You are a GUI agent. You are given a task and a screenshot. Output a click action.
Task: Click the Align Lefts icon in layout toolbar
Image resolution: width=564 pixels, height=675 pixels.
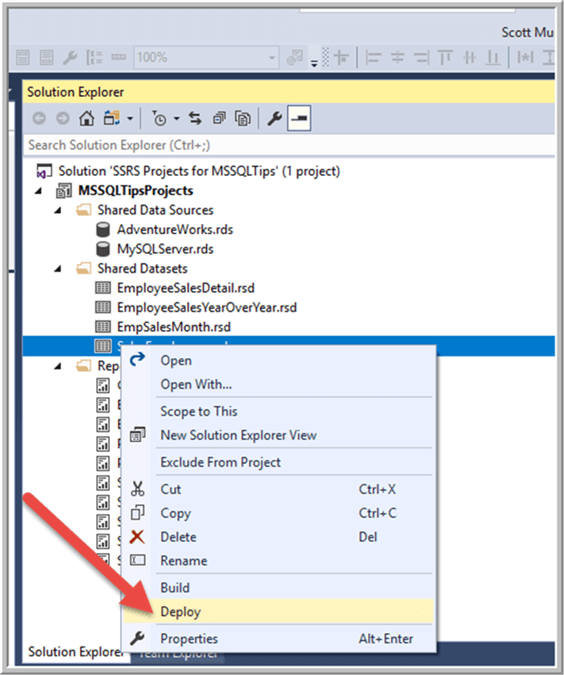point(373,57)
